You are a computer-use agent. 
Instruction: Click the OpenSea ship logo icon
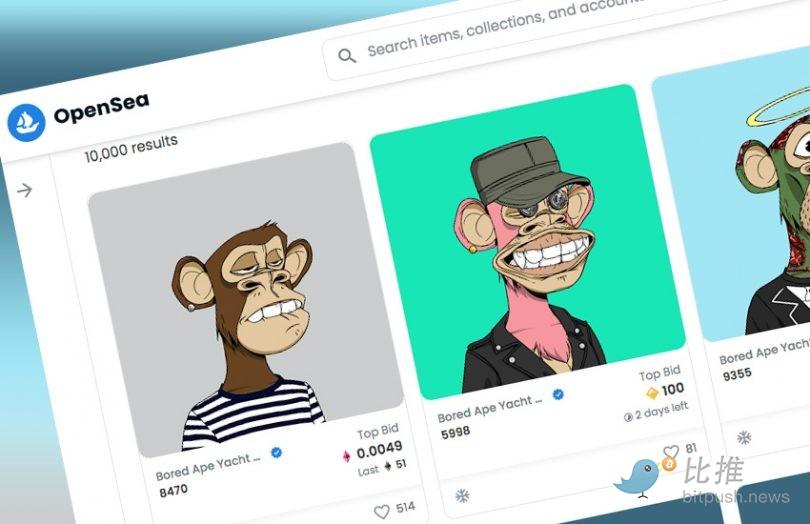pyautogui.click(x=26, y=122)
